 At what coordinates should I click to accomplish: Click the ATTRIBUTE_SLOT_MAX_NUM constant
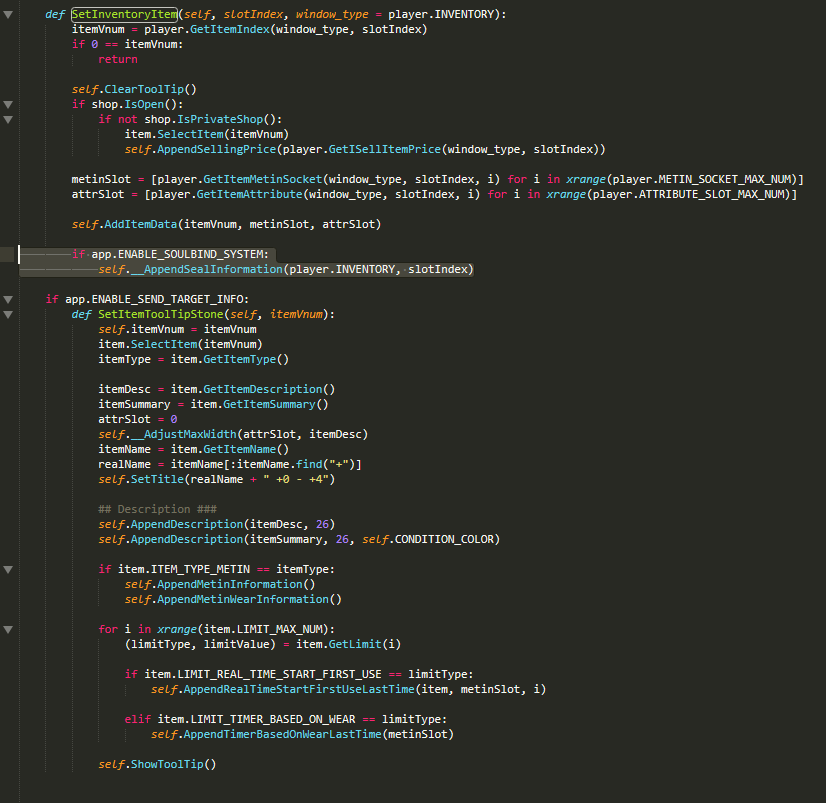click(x=712, y=194)
